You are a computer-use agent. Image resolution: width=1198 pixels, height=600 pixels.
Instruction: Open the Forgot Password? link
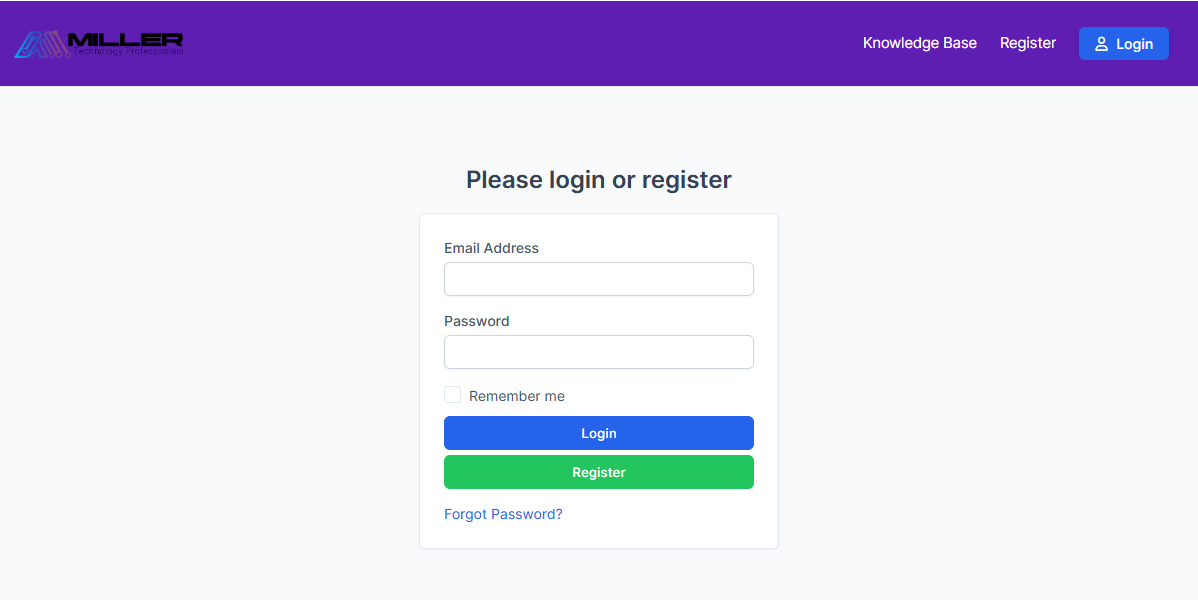[x=503, y=514]
